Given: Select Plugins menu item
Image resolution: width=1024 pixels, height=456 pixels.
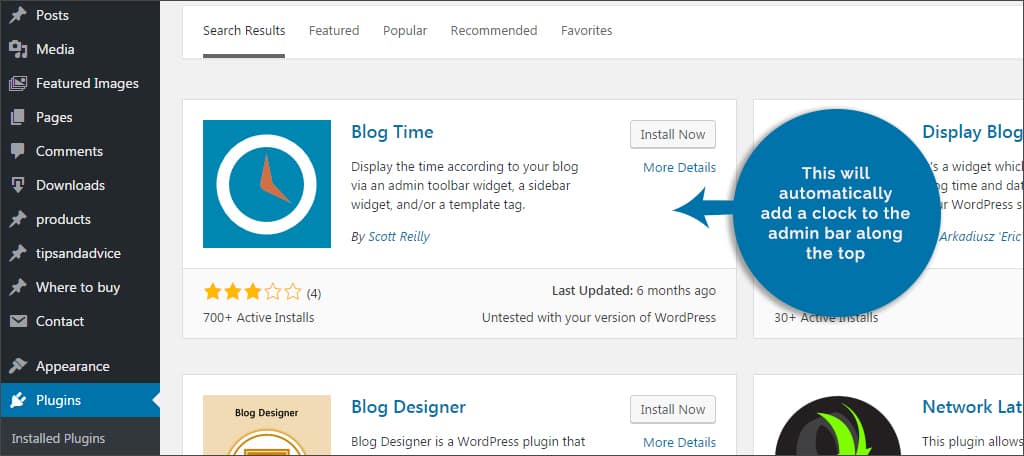Looking at the screenshot, I should 80,400.
